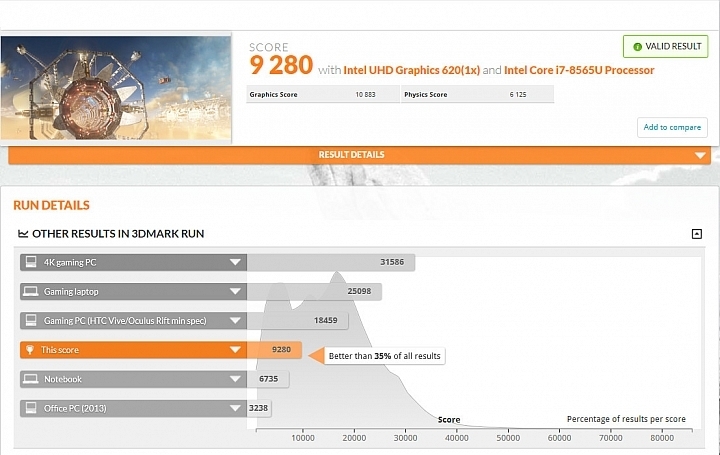This screenshot has height=455, width=720.
Task: Click the trophy icon on This score row
Action: [30, 350]
